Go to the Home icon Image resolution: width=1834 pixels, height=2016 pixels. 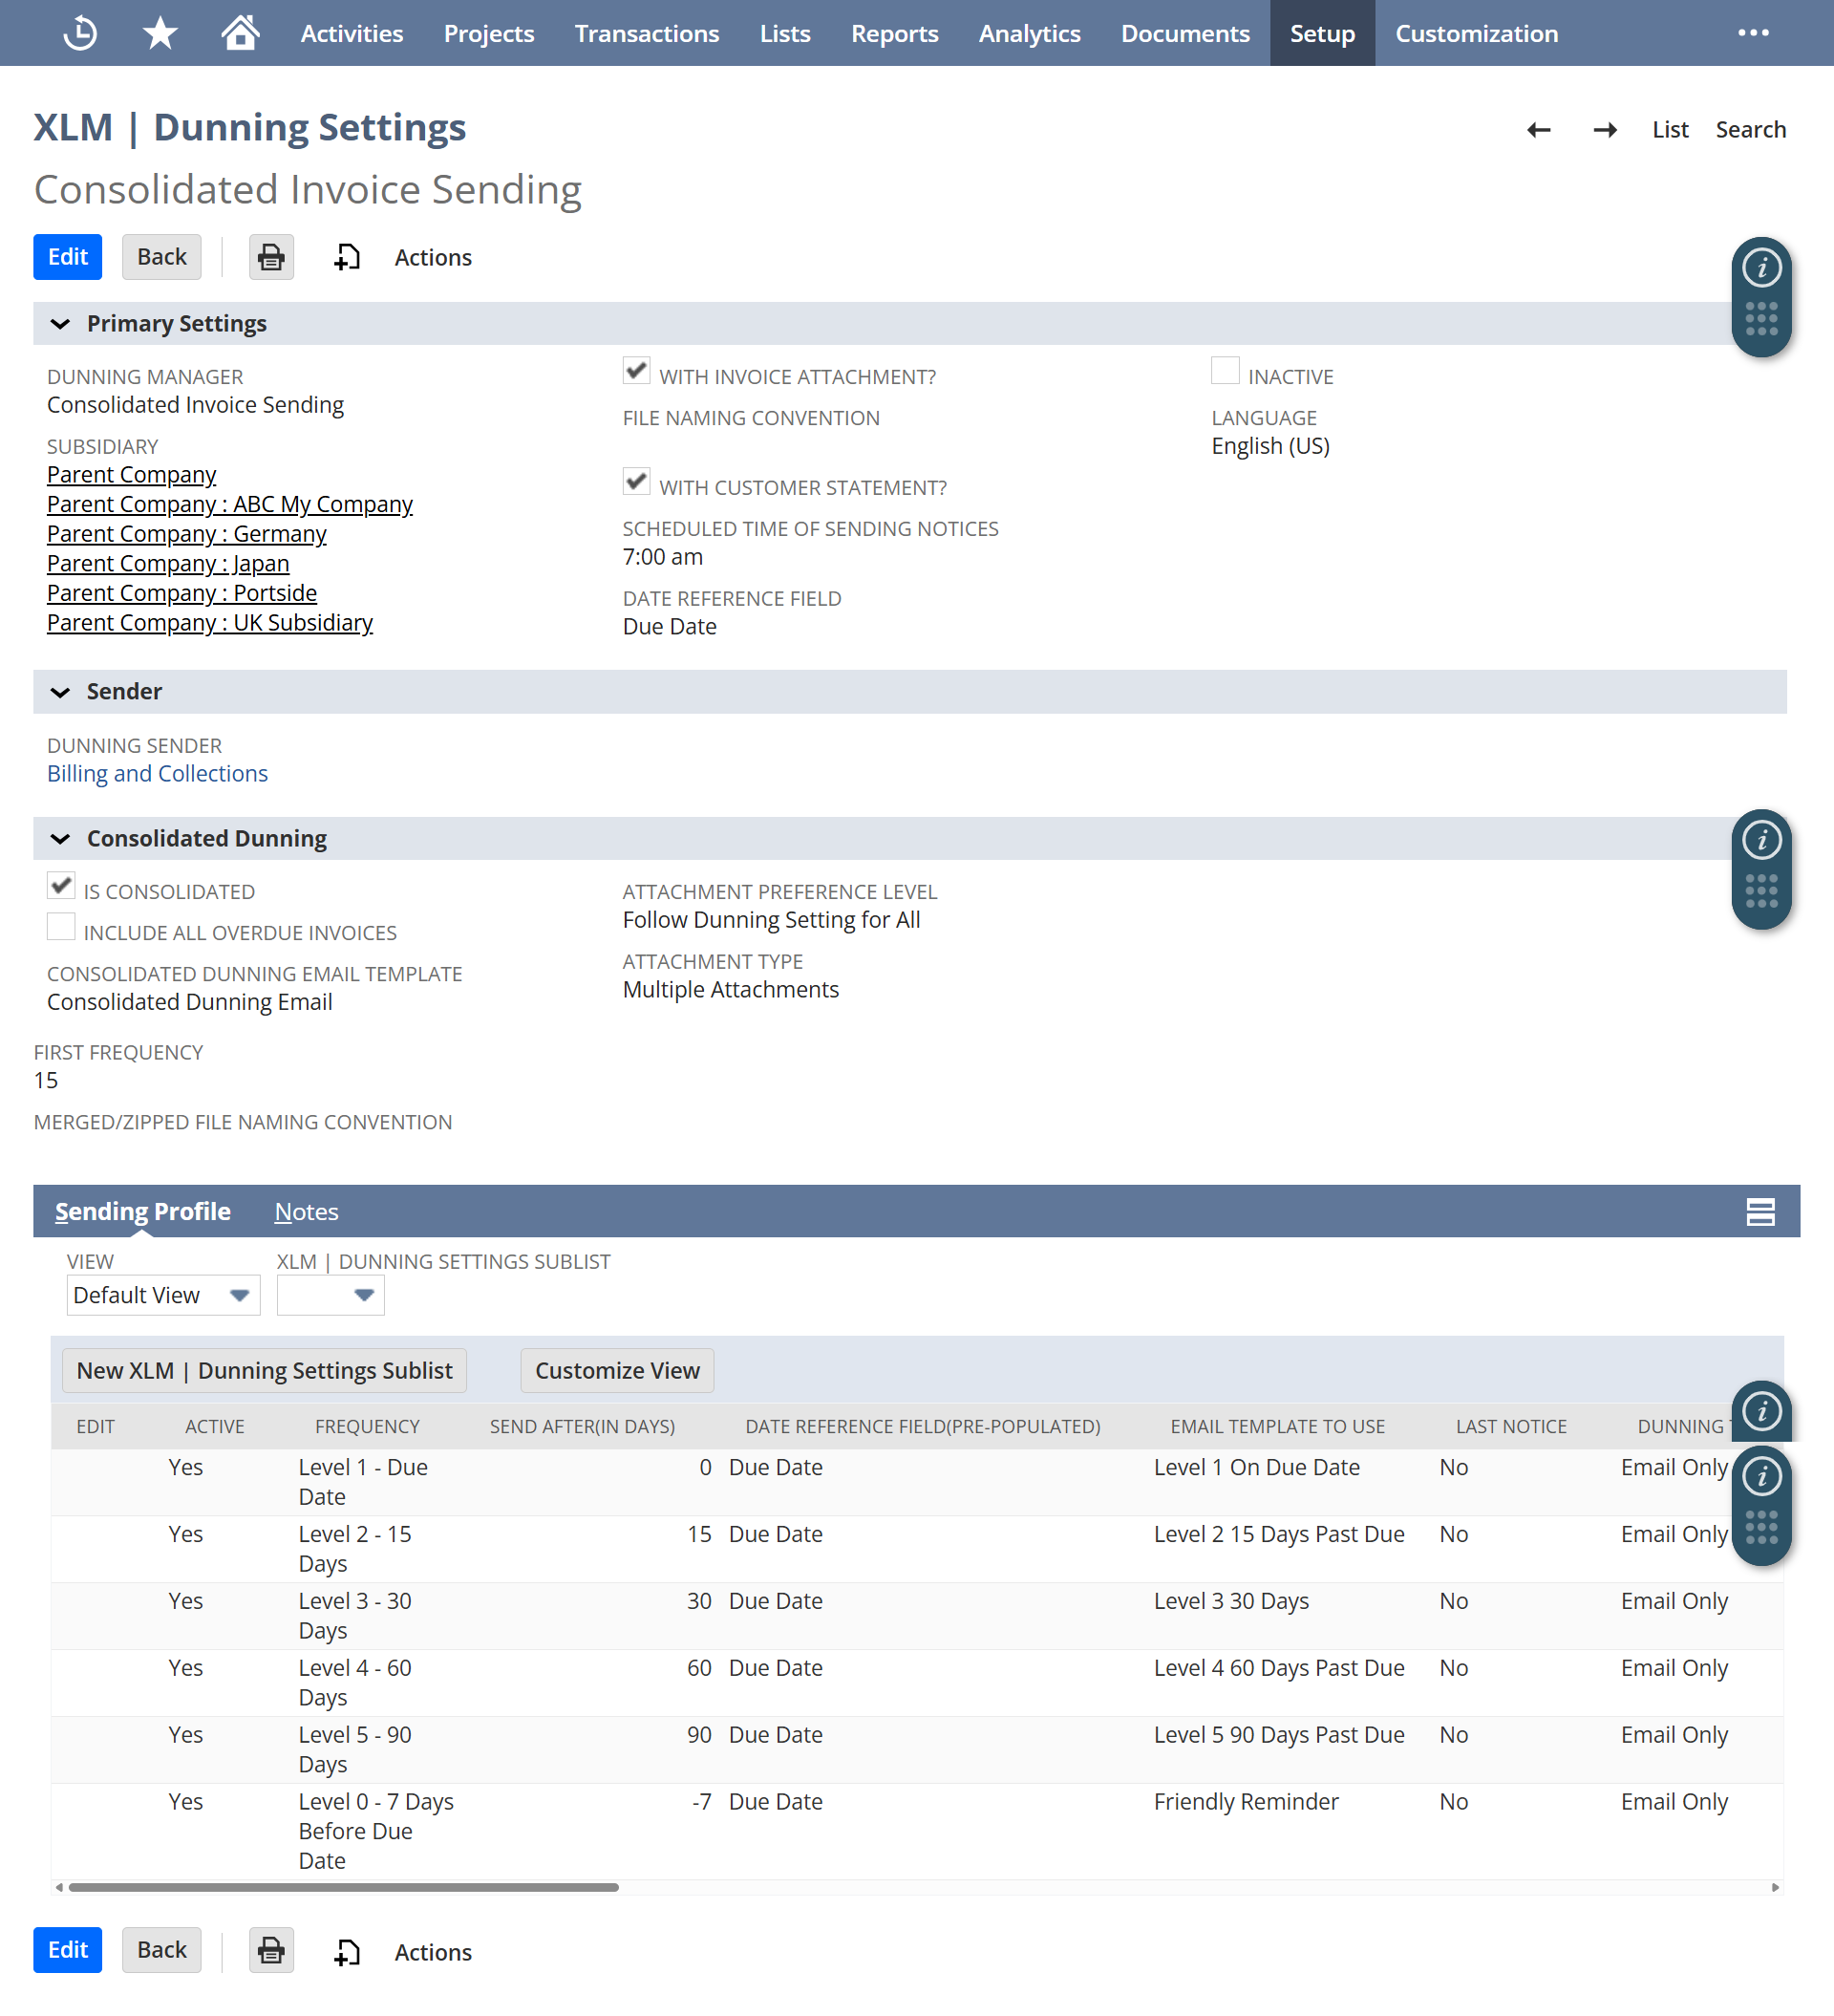click(x=240, y=33)
